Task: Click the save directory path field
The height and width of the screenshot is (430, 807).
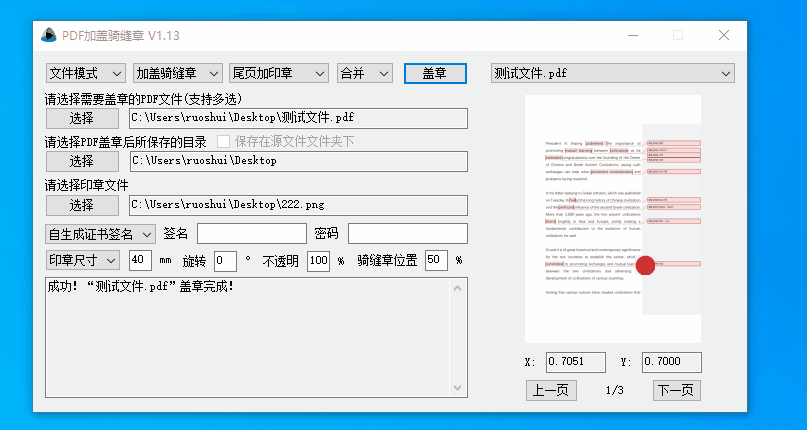Action: click(x=299, y=161)
